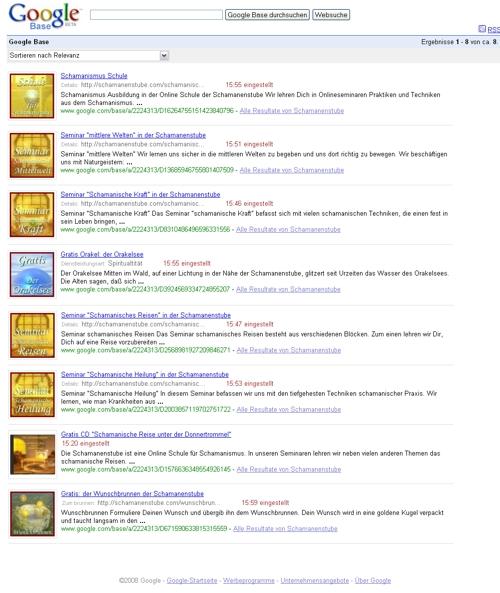Image resolution: width=500 pixels, height=593 pixels.
Task: Click the "15:51 eingestellt" timestamp
Action: point(249,144)
